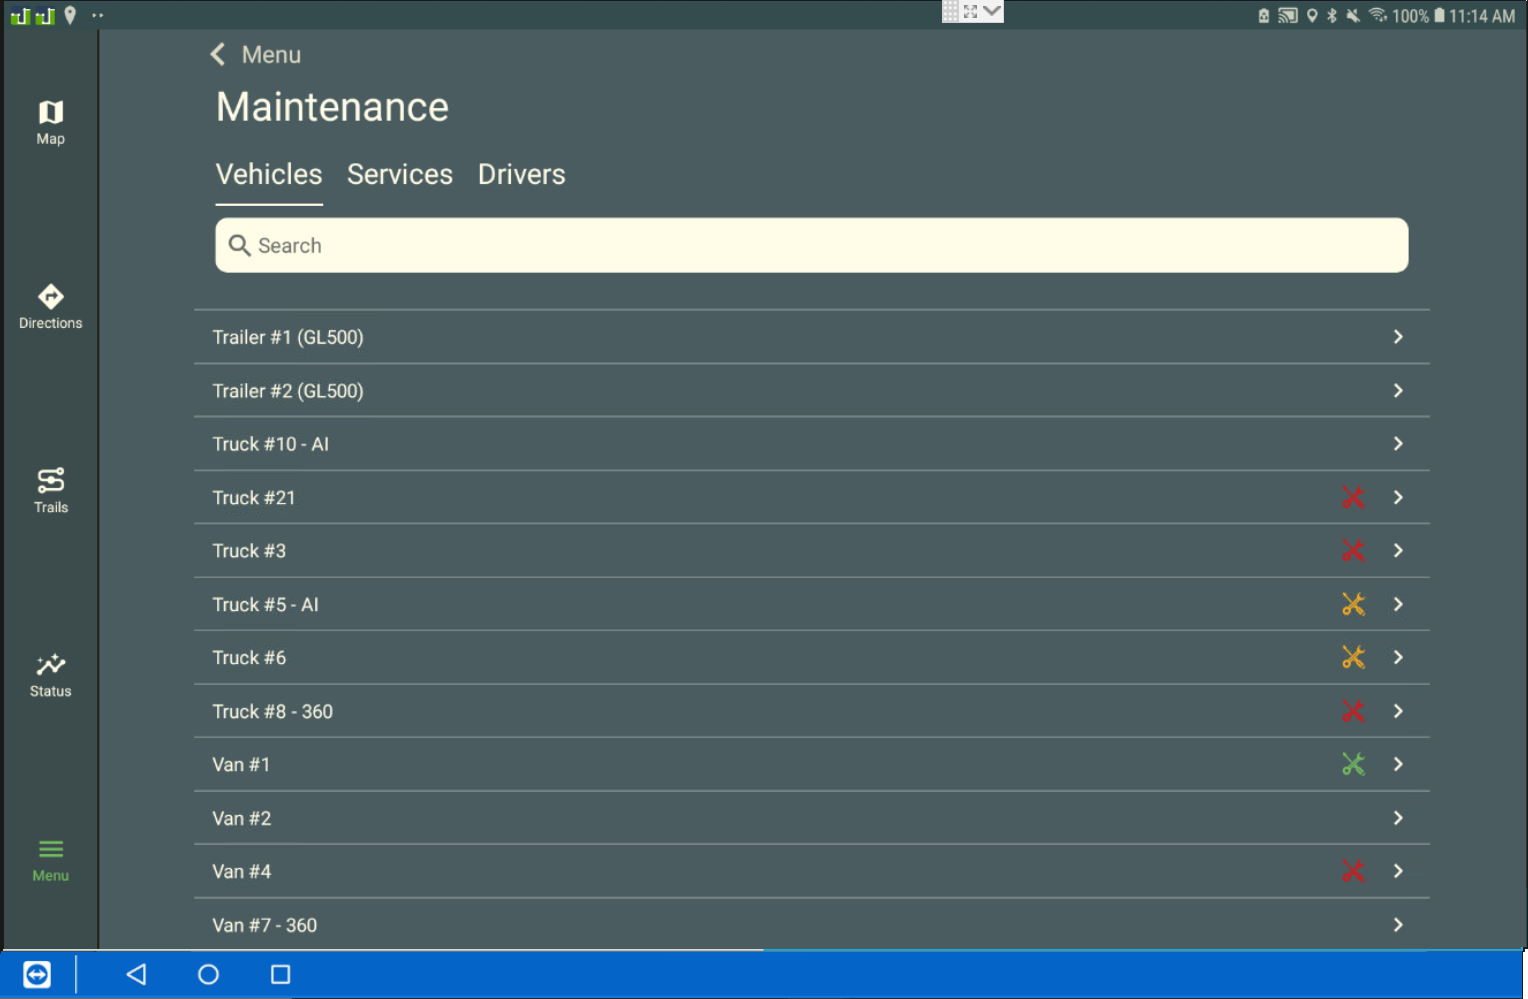
Task: Go back using the Menu link
Action: click(x=254, y=54)
